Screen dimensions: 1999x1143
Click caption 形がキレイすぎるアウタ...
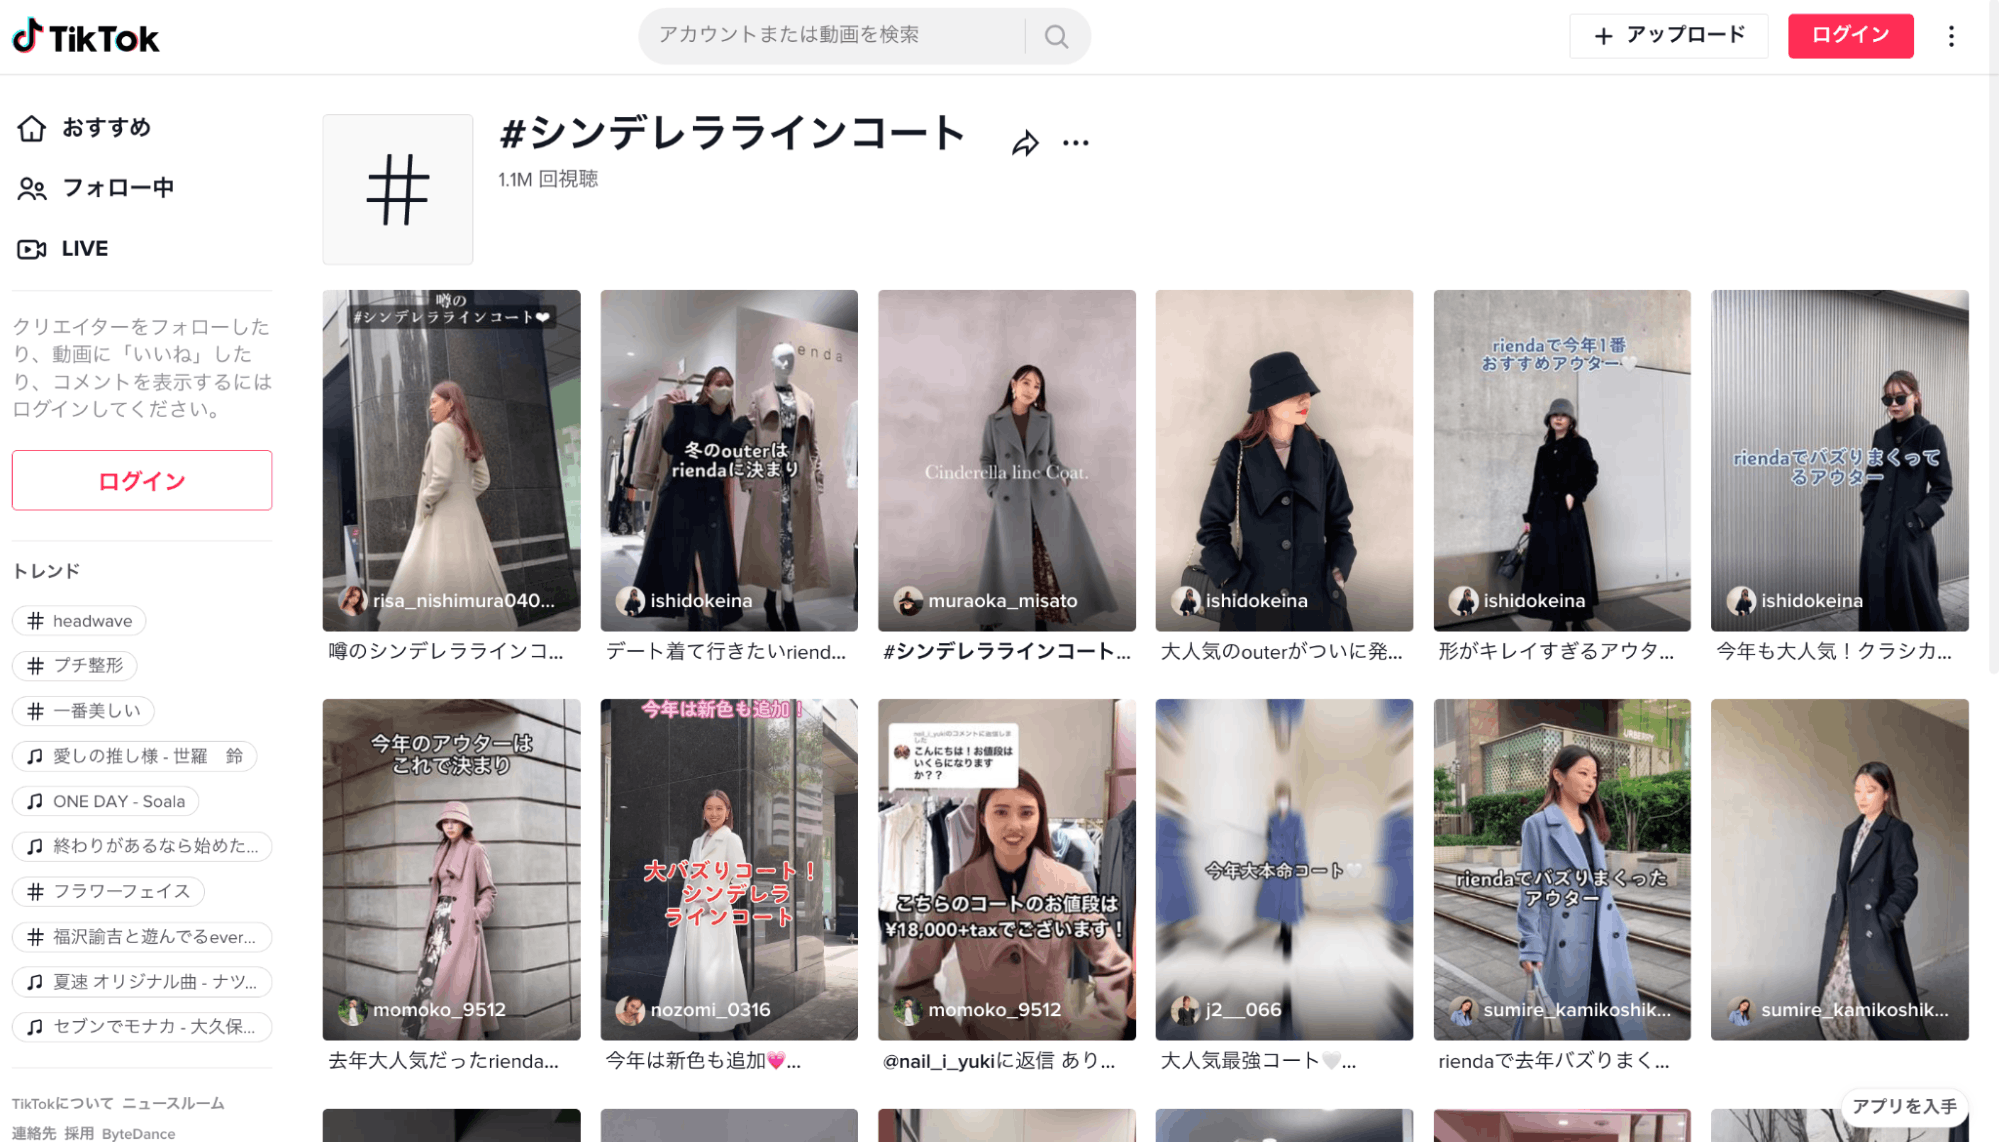pyautogui.click(x=1556, y=652)
